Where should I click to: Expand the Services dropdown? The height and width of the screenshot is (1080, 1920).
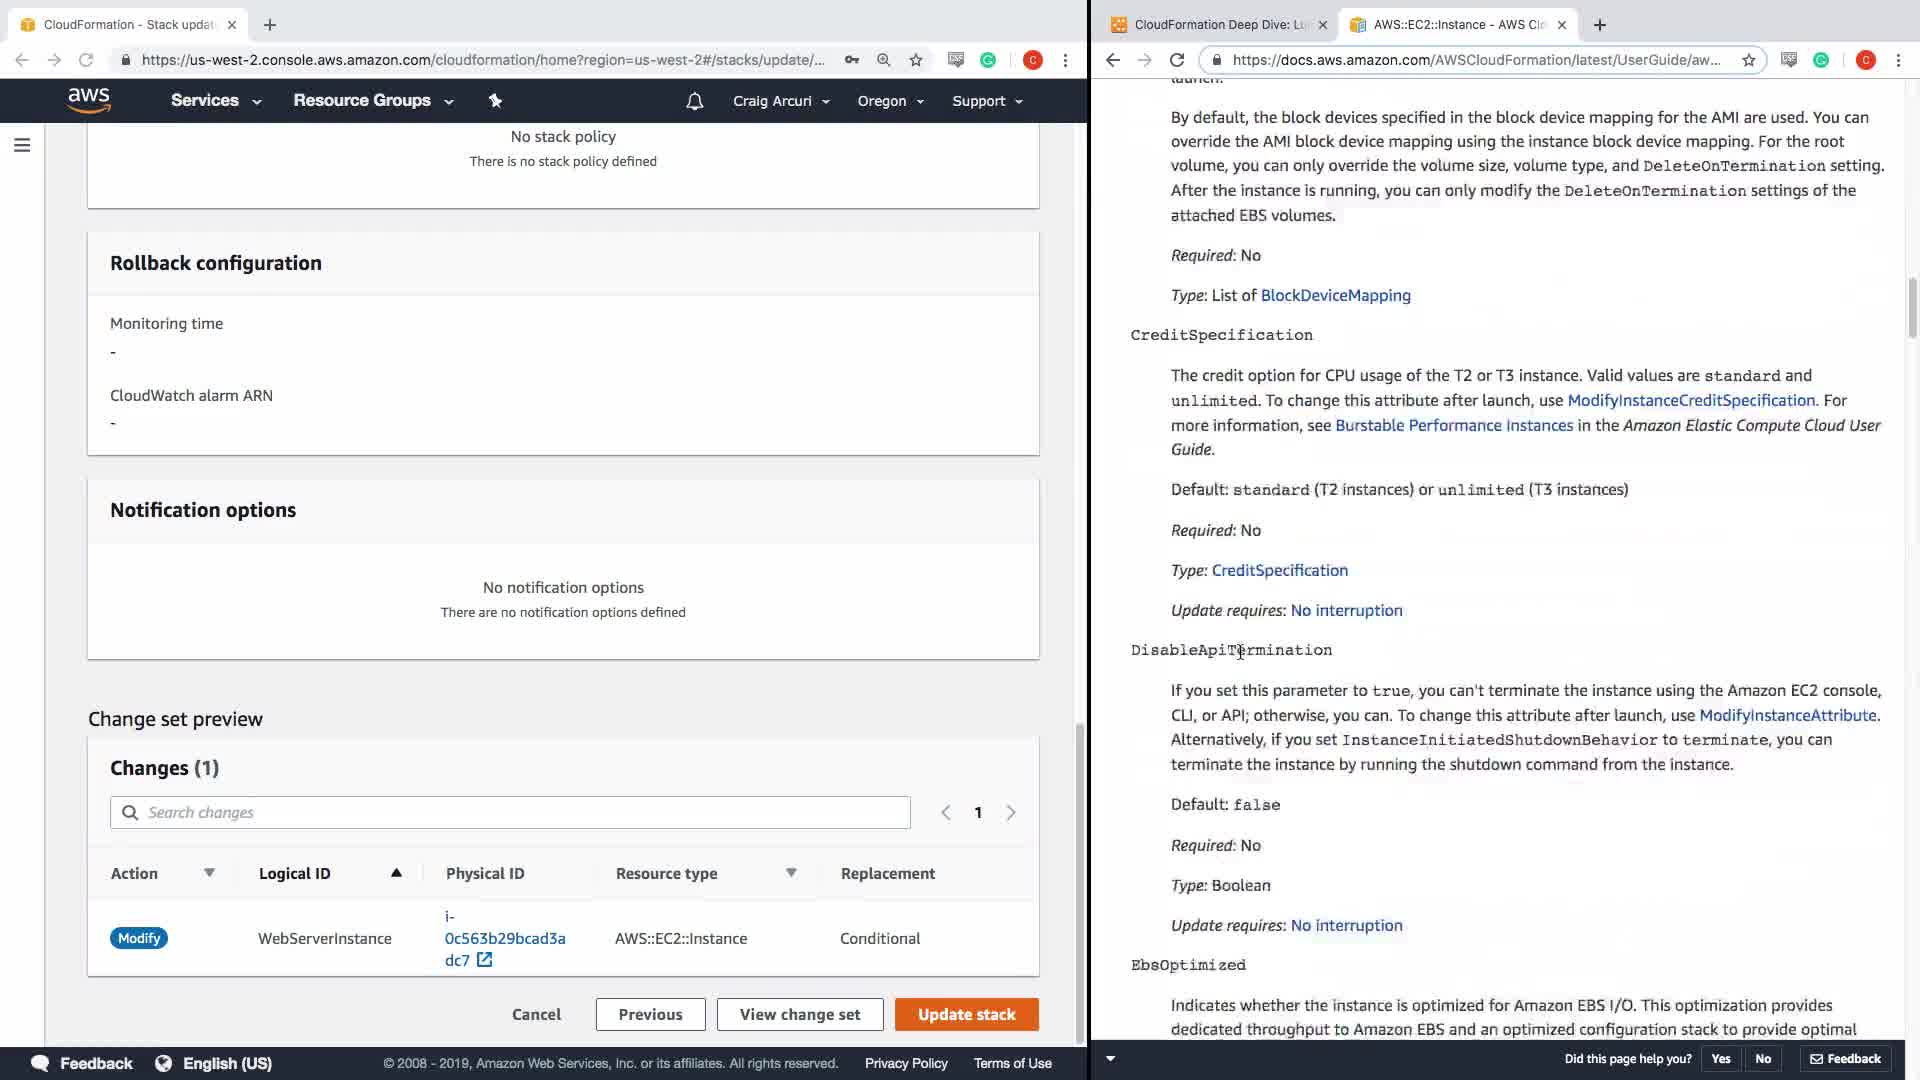tap(215, 100)
